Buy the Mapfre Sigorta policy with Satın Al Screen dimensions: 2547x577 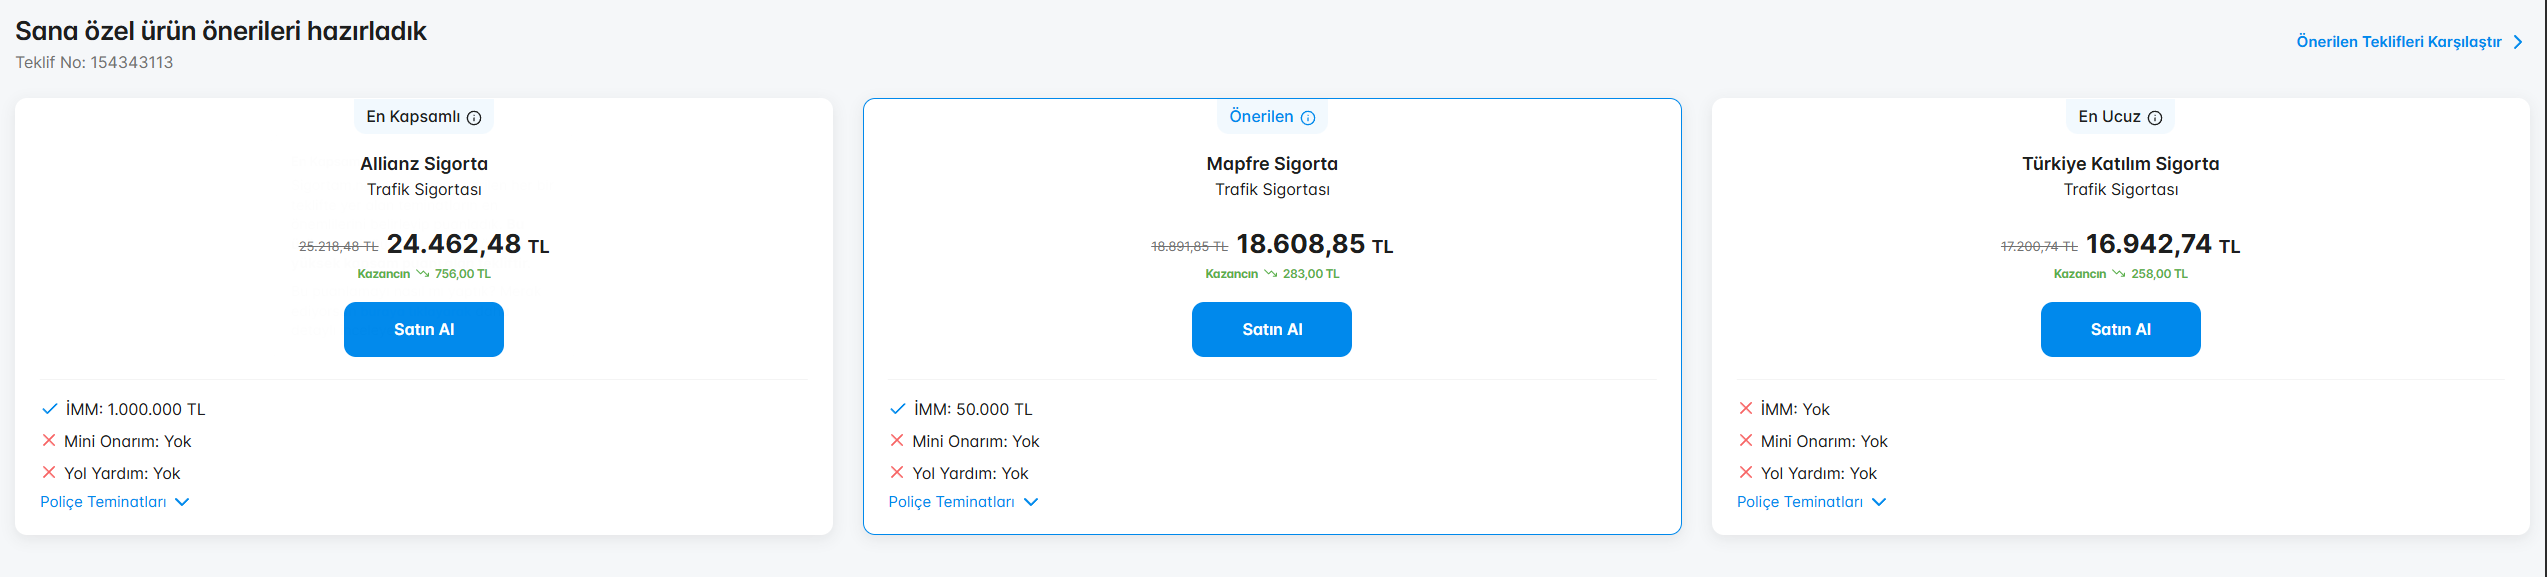click(1272, 329)
